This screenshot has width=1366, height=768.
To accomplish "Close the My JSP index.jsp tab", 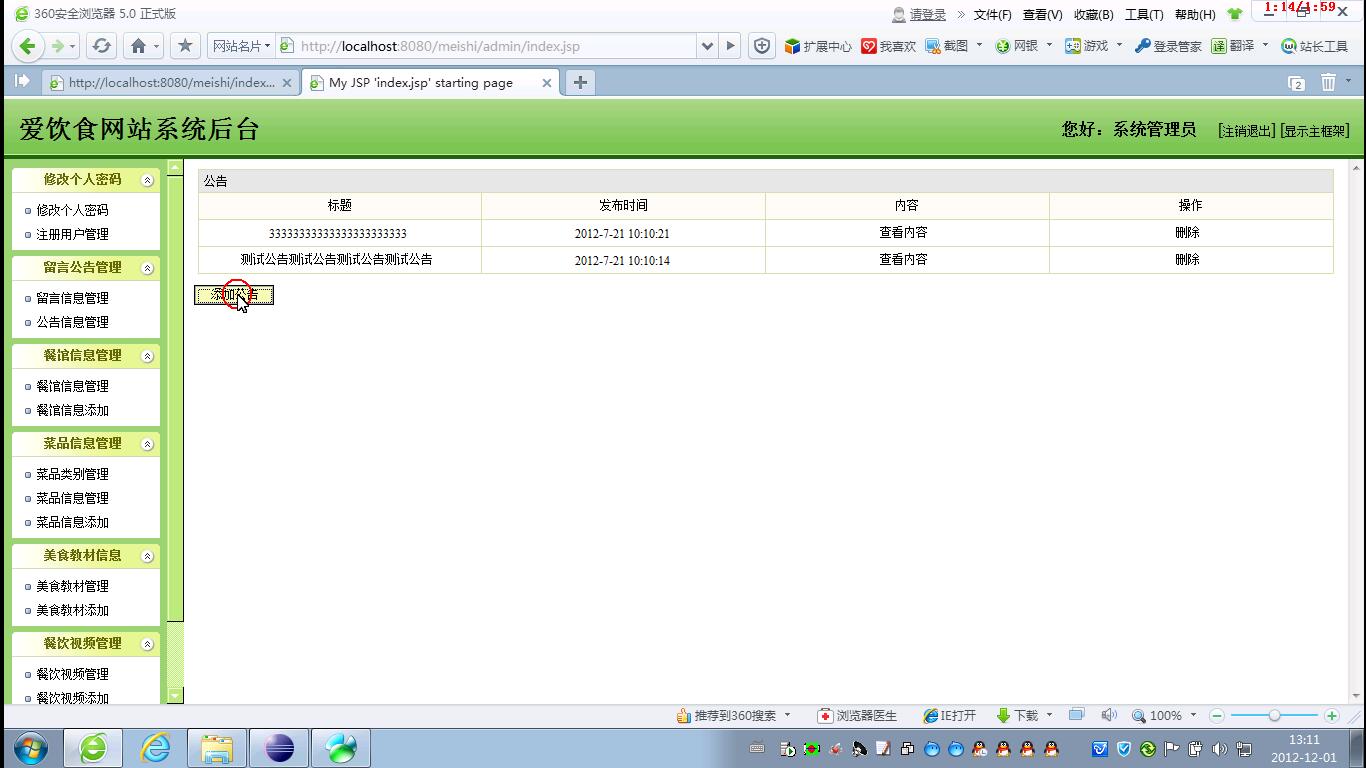I will click(547, 83).
